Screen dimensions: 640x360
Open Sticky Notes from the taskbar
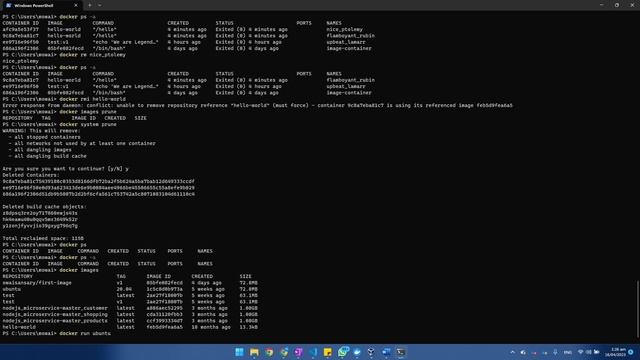pyautogui.click(x=328, y=352)
